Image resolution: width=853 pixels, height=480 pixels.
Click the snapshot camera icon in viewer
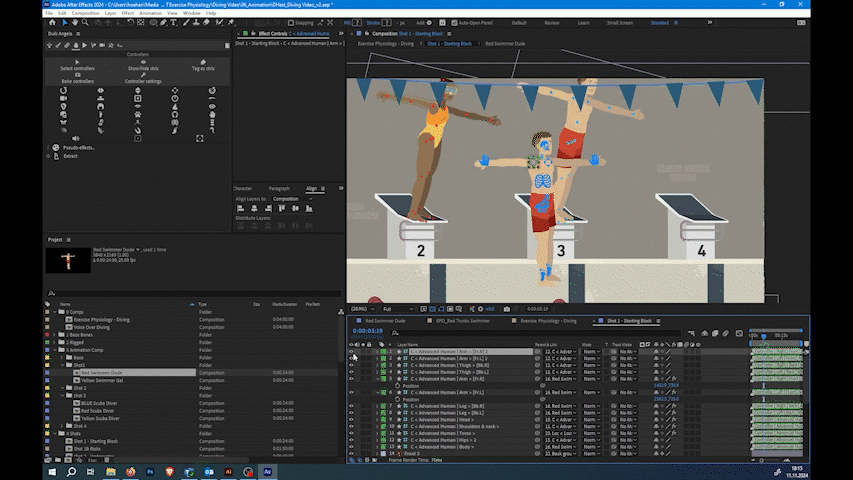pos(506,309)
